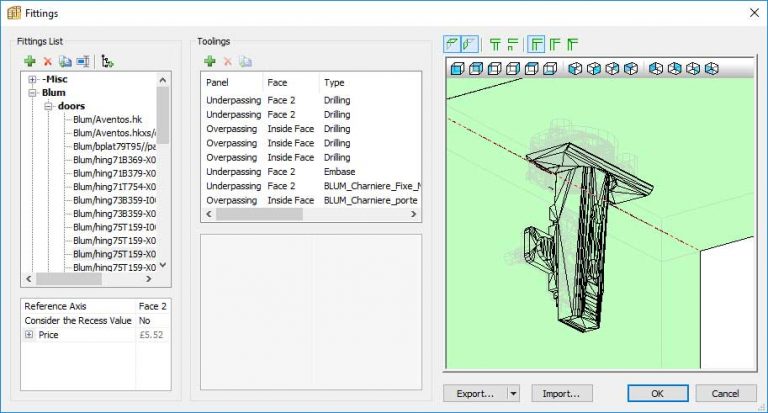Choose the fifth isometric cube view icon
Viewport: 768px width, 413px height.
(656, 69)
